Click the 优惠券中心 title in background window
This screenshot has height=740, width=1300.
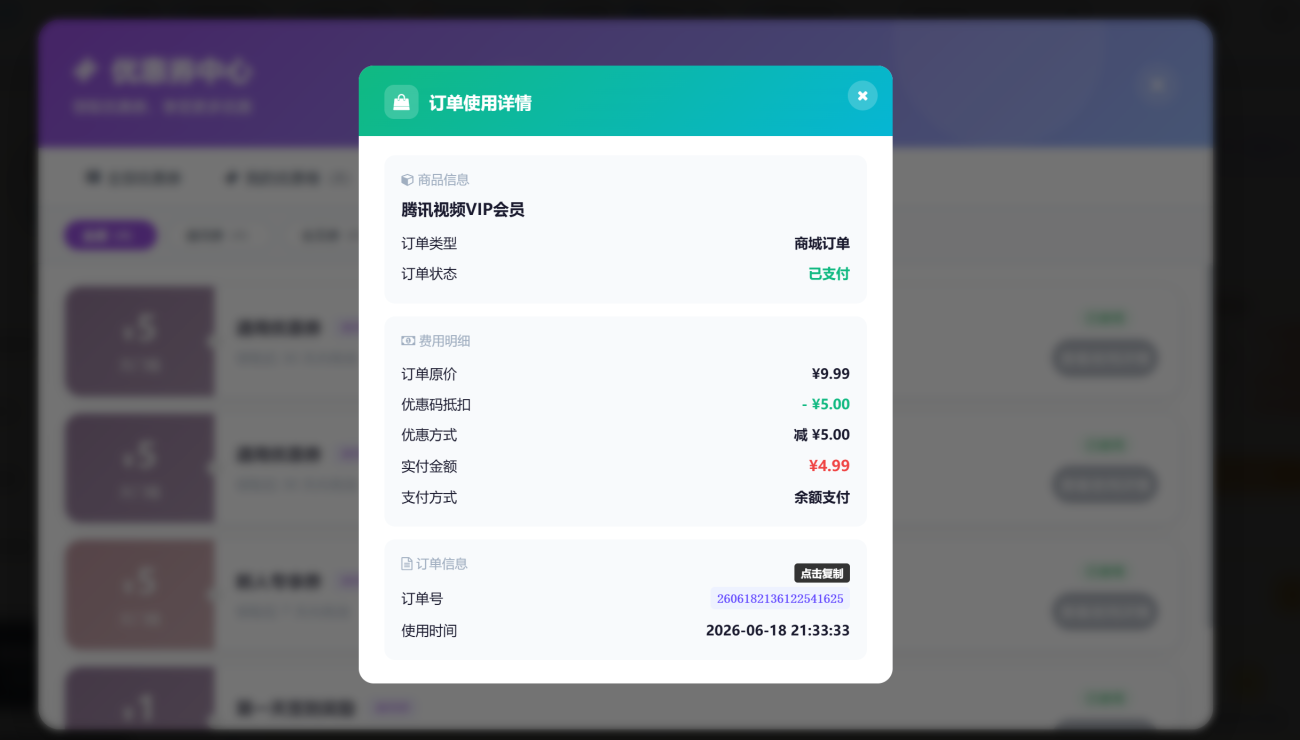pyautogui.click(x=180, y=71)
